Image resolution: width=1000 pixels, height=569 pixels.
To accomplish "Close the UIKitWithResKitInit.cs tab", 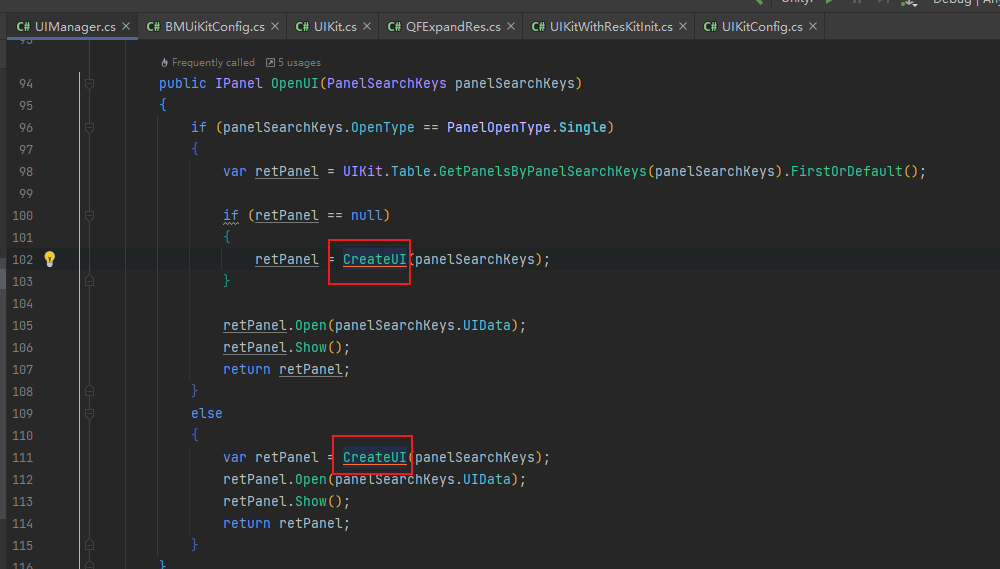I will pyautogui.click(x=683, y=26).
